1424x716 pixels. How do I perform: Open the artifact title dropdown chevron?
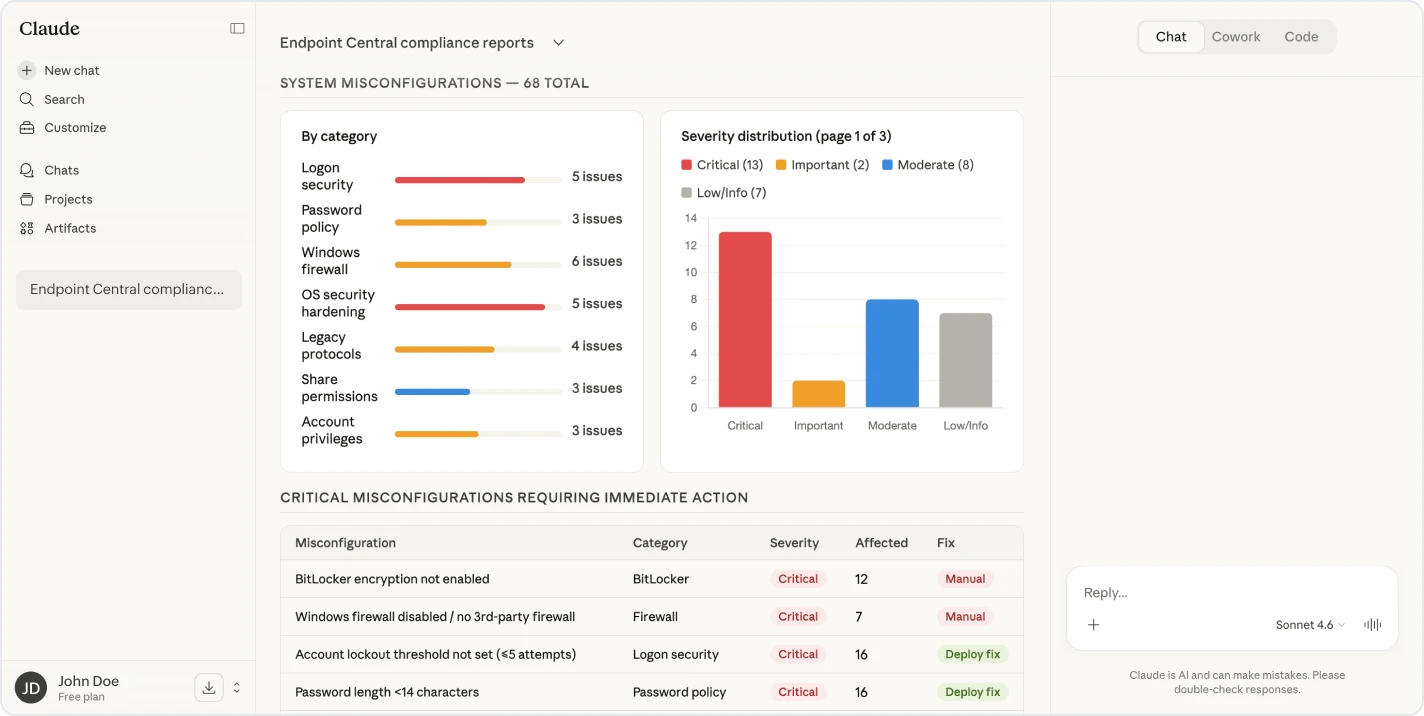click(559, 43)
